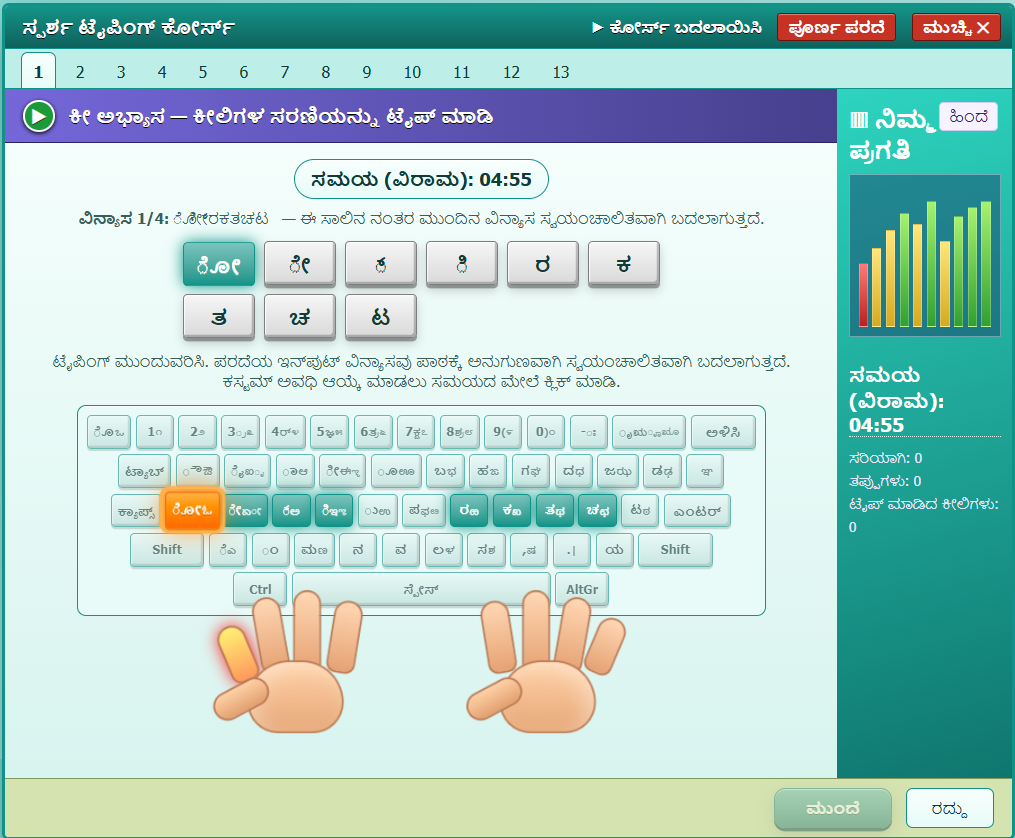Click the ಕ key on home row
This screenshot has width=1015, height=838.
[x=511, y=511]
